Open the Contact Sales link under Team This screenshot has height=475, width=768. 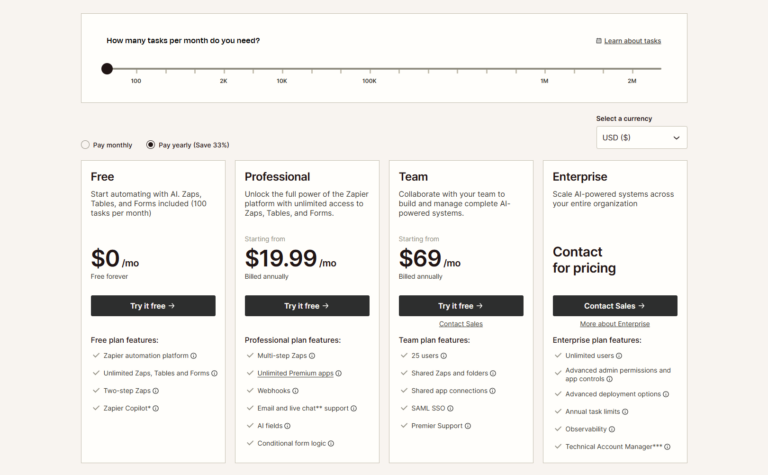461,324
